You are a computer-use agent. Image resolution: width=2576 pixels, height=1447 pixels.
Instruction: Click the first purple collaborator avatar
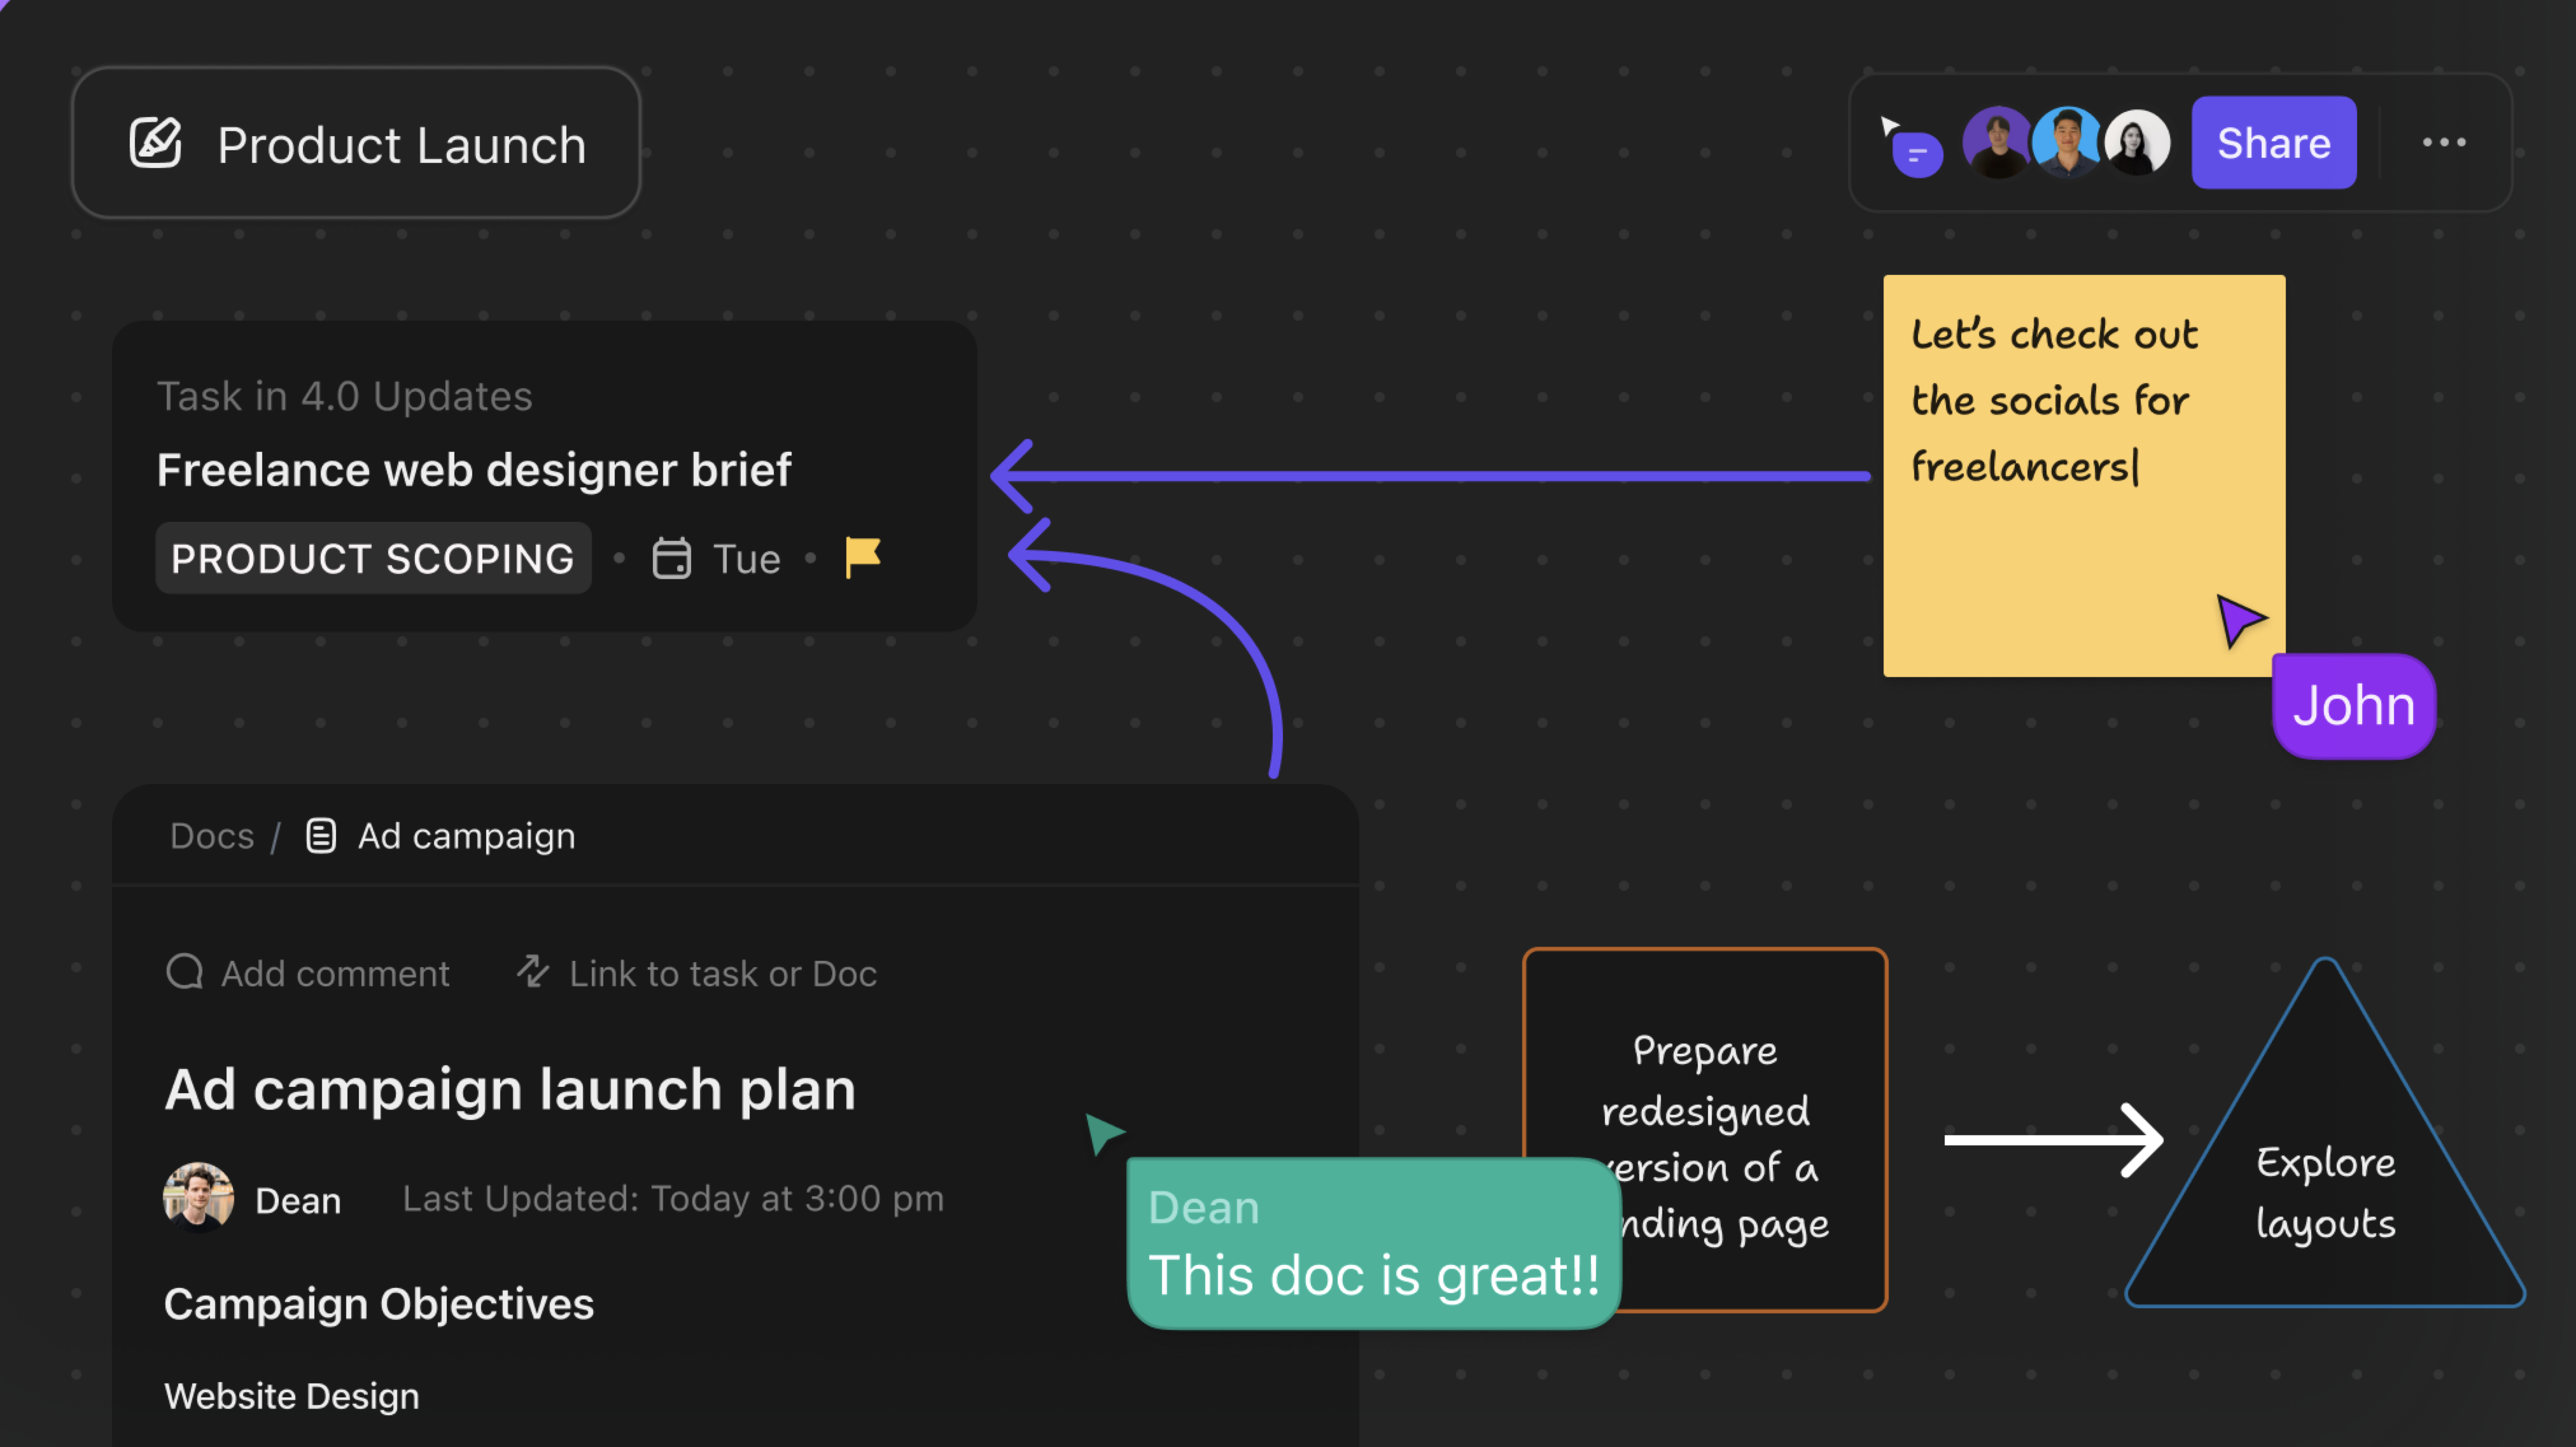[1996, 143]
